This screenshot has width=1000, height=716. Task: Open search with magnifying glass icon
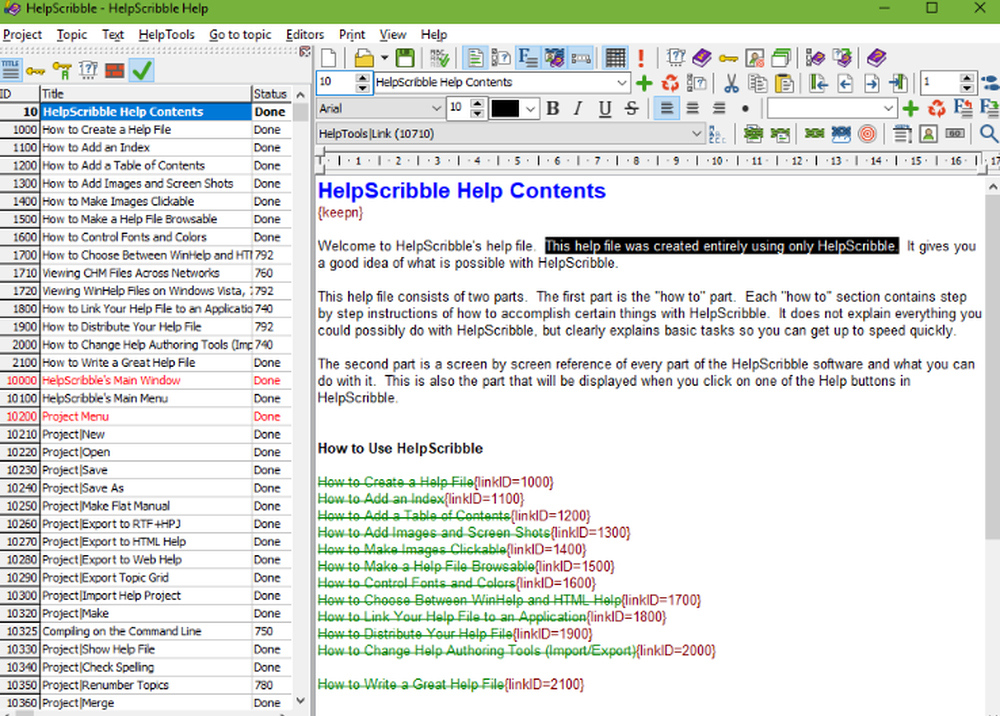pos(989,134)
